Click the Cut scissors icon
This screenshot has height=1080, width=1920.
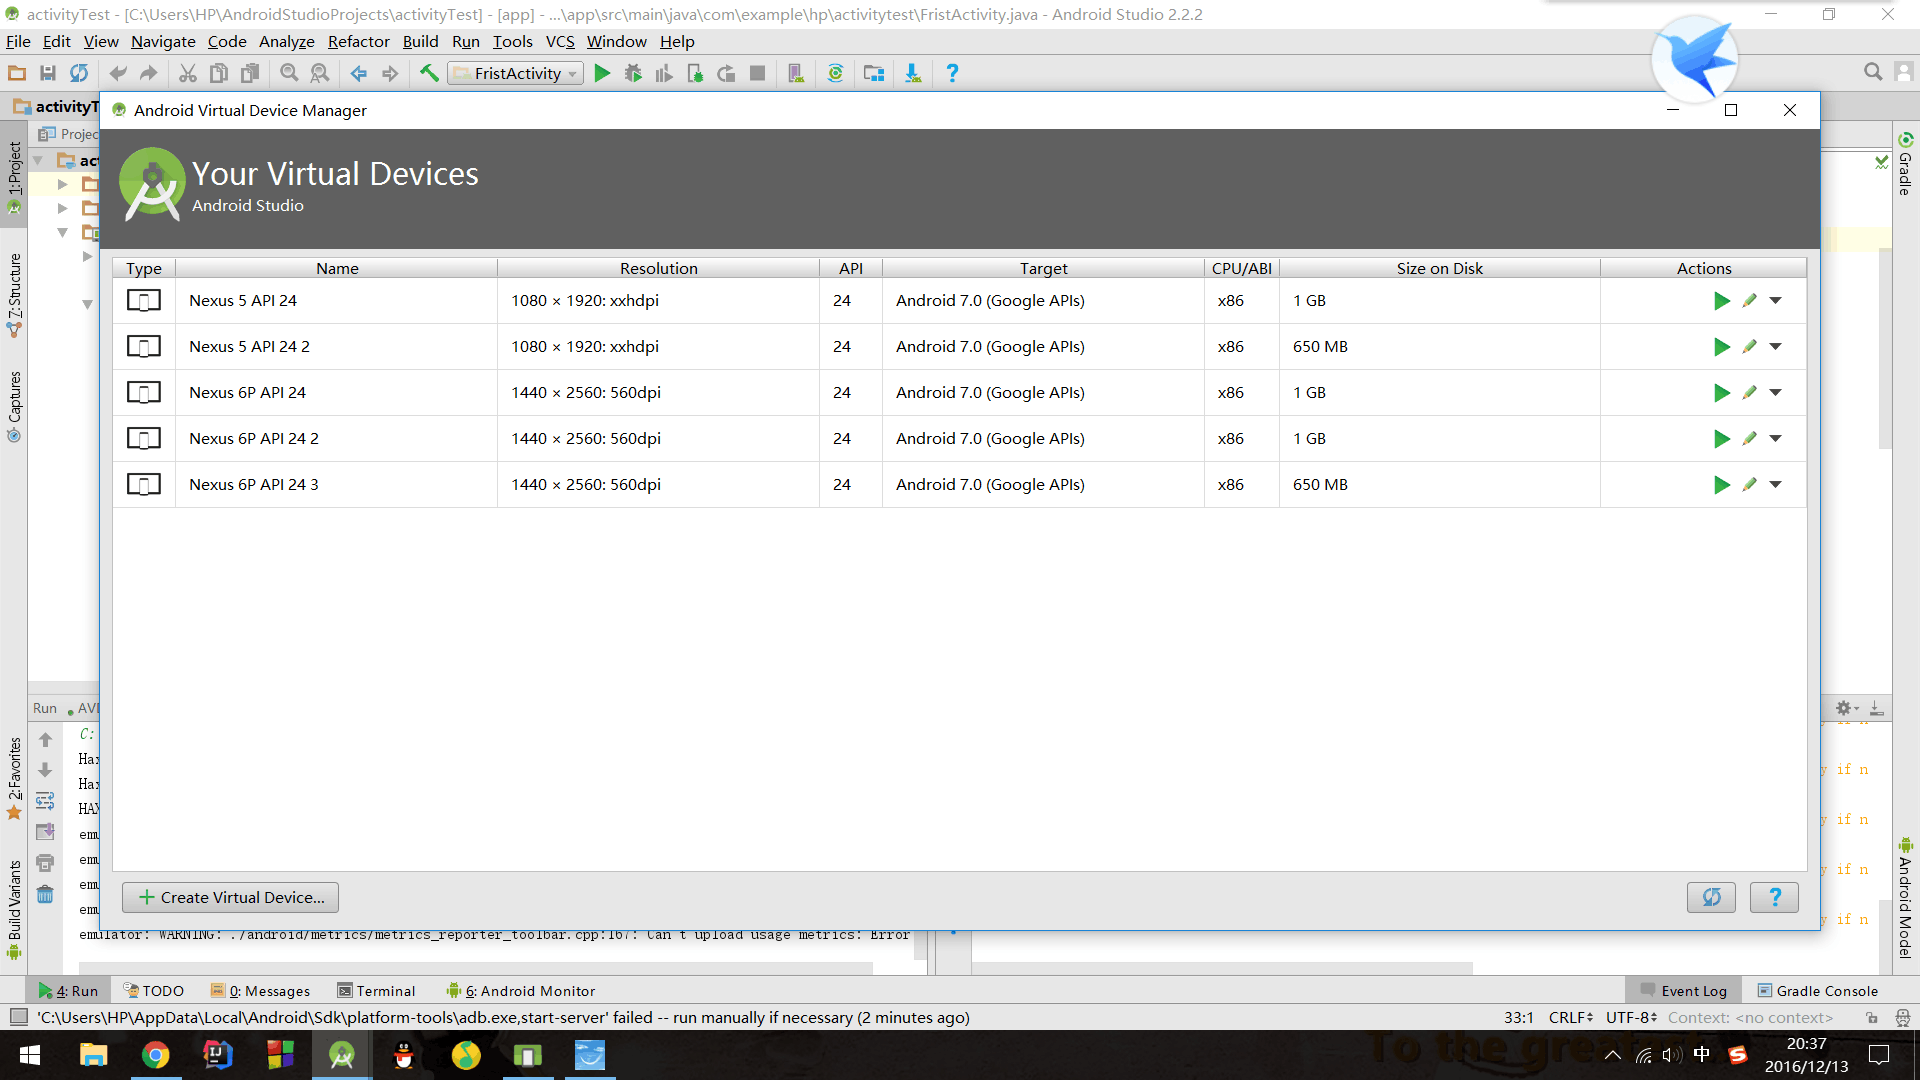pos(188,73)
